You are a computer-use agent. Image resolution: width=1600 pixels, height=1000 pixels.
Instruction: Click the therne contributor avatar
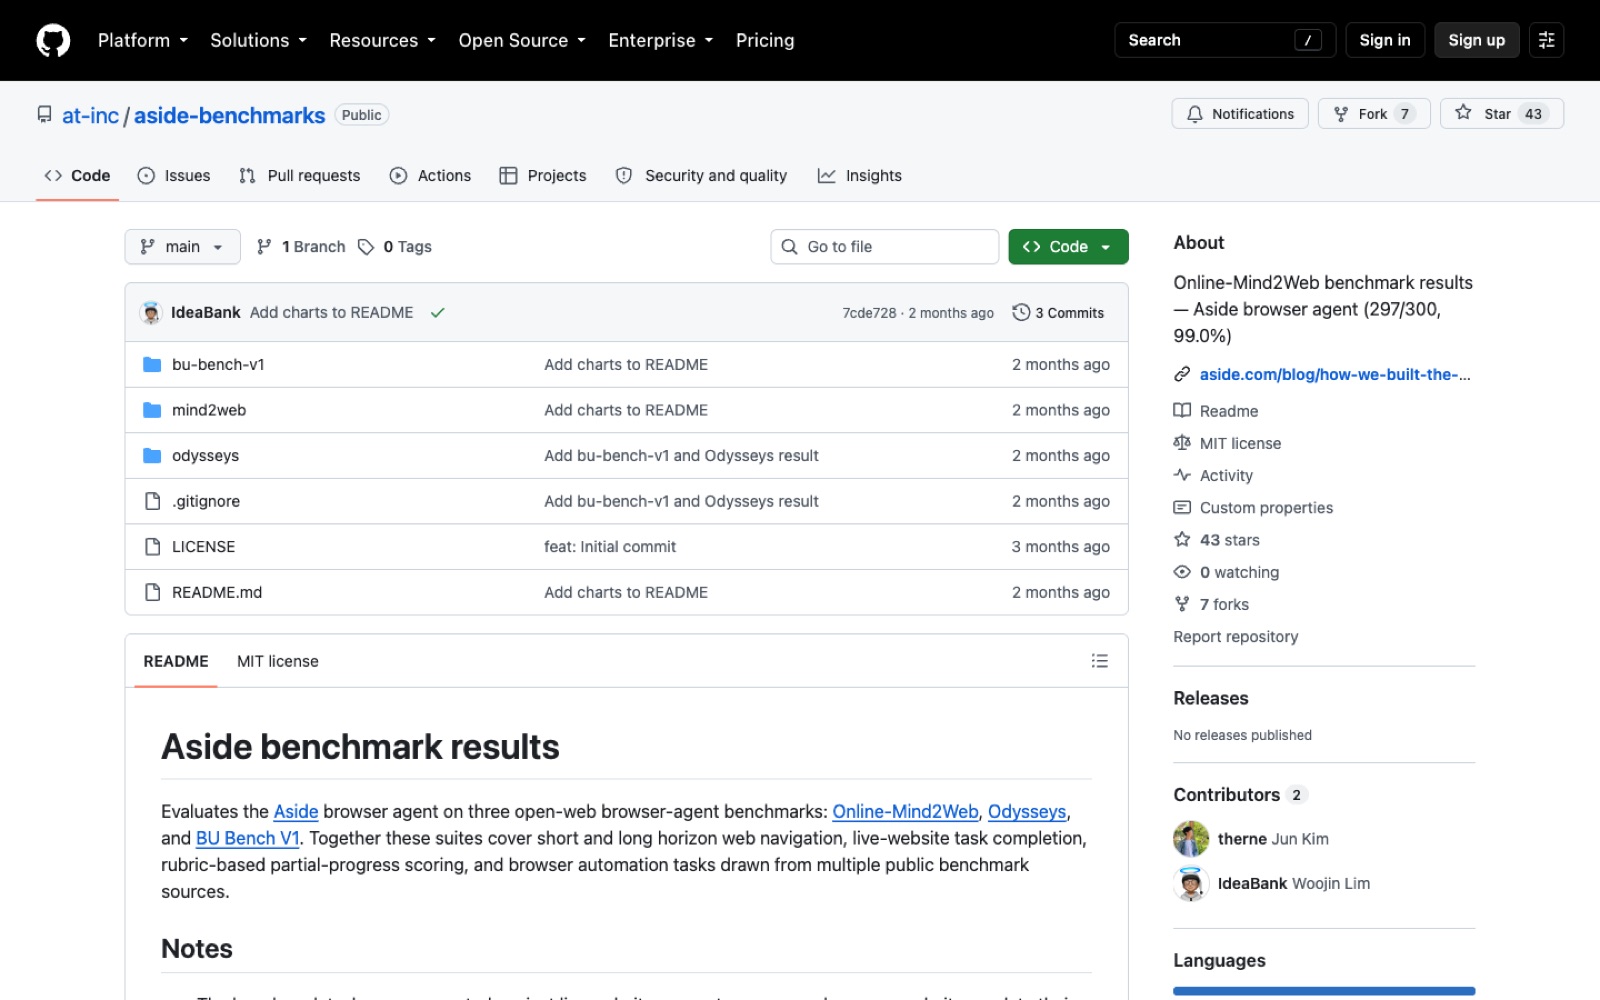point(1191,839)
